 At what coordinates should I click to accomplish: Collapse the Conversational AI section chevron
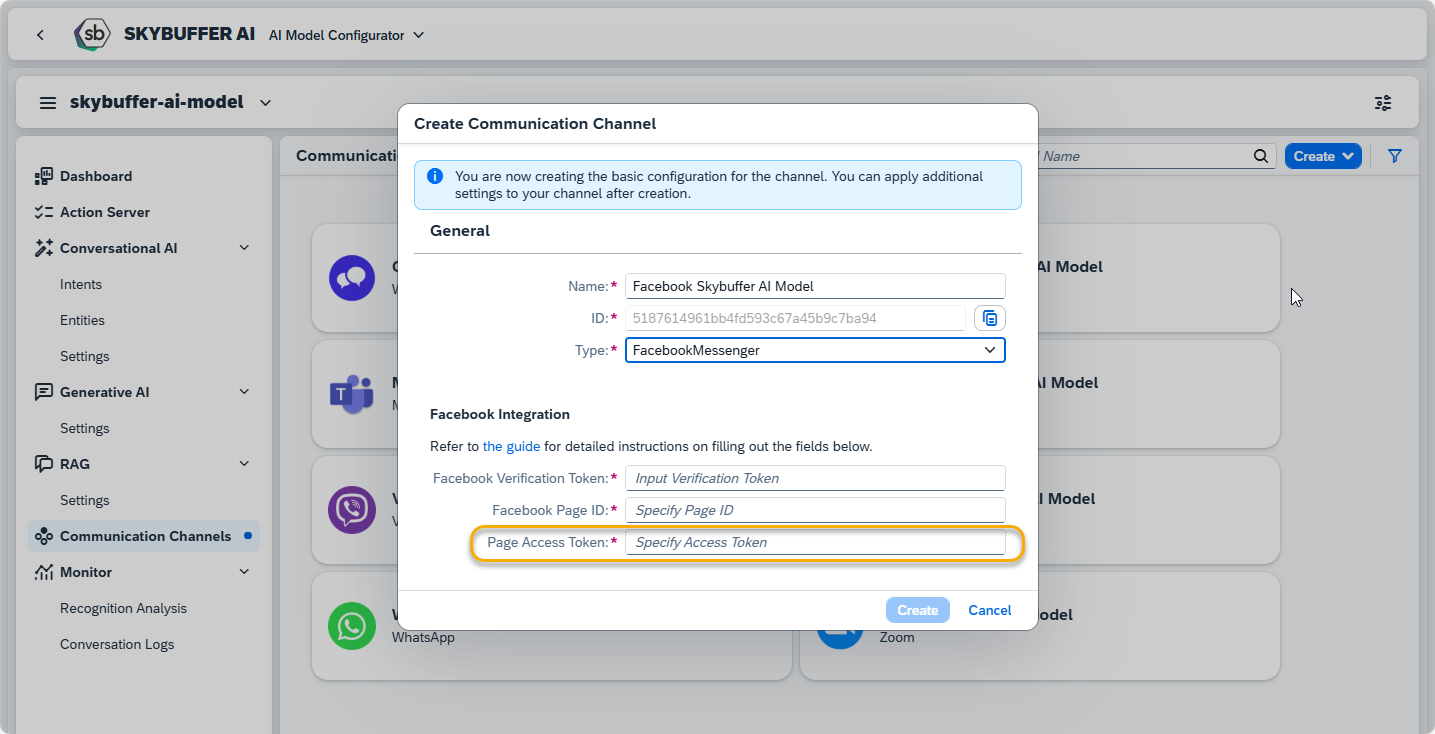point(244,248)
